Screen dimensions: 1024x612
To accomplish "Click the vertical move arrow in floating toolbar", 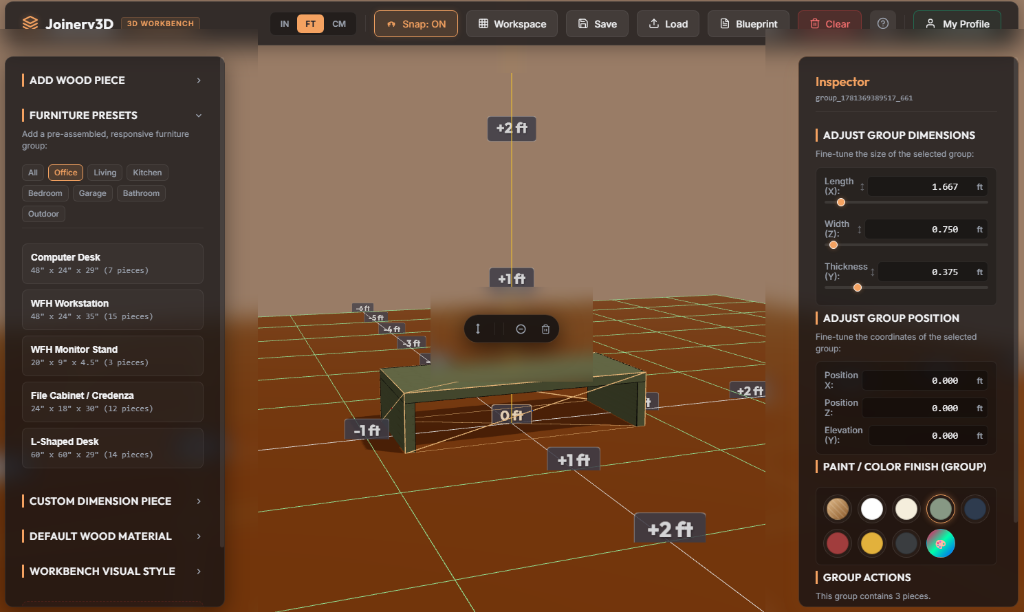I will click(478, 329).
